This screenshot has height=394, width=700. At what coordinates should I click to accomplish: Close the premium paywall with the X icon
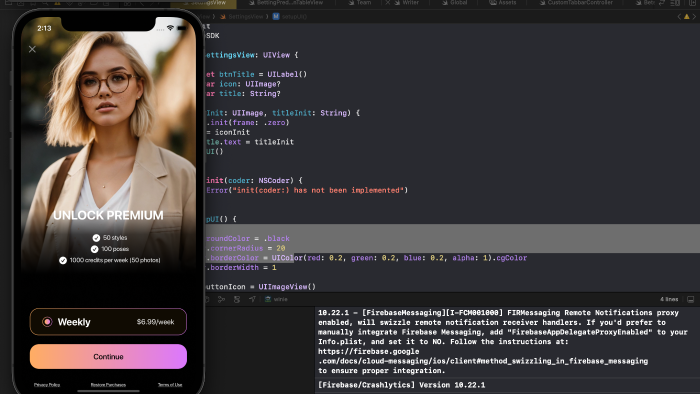point(32,49)
